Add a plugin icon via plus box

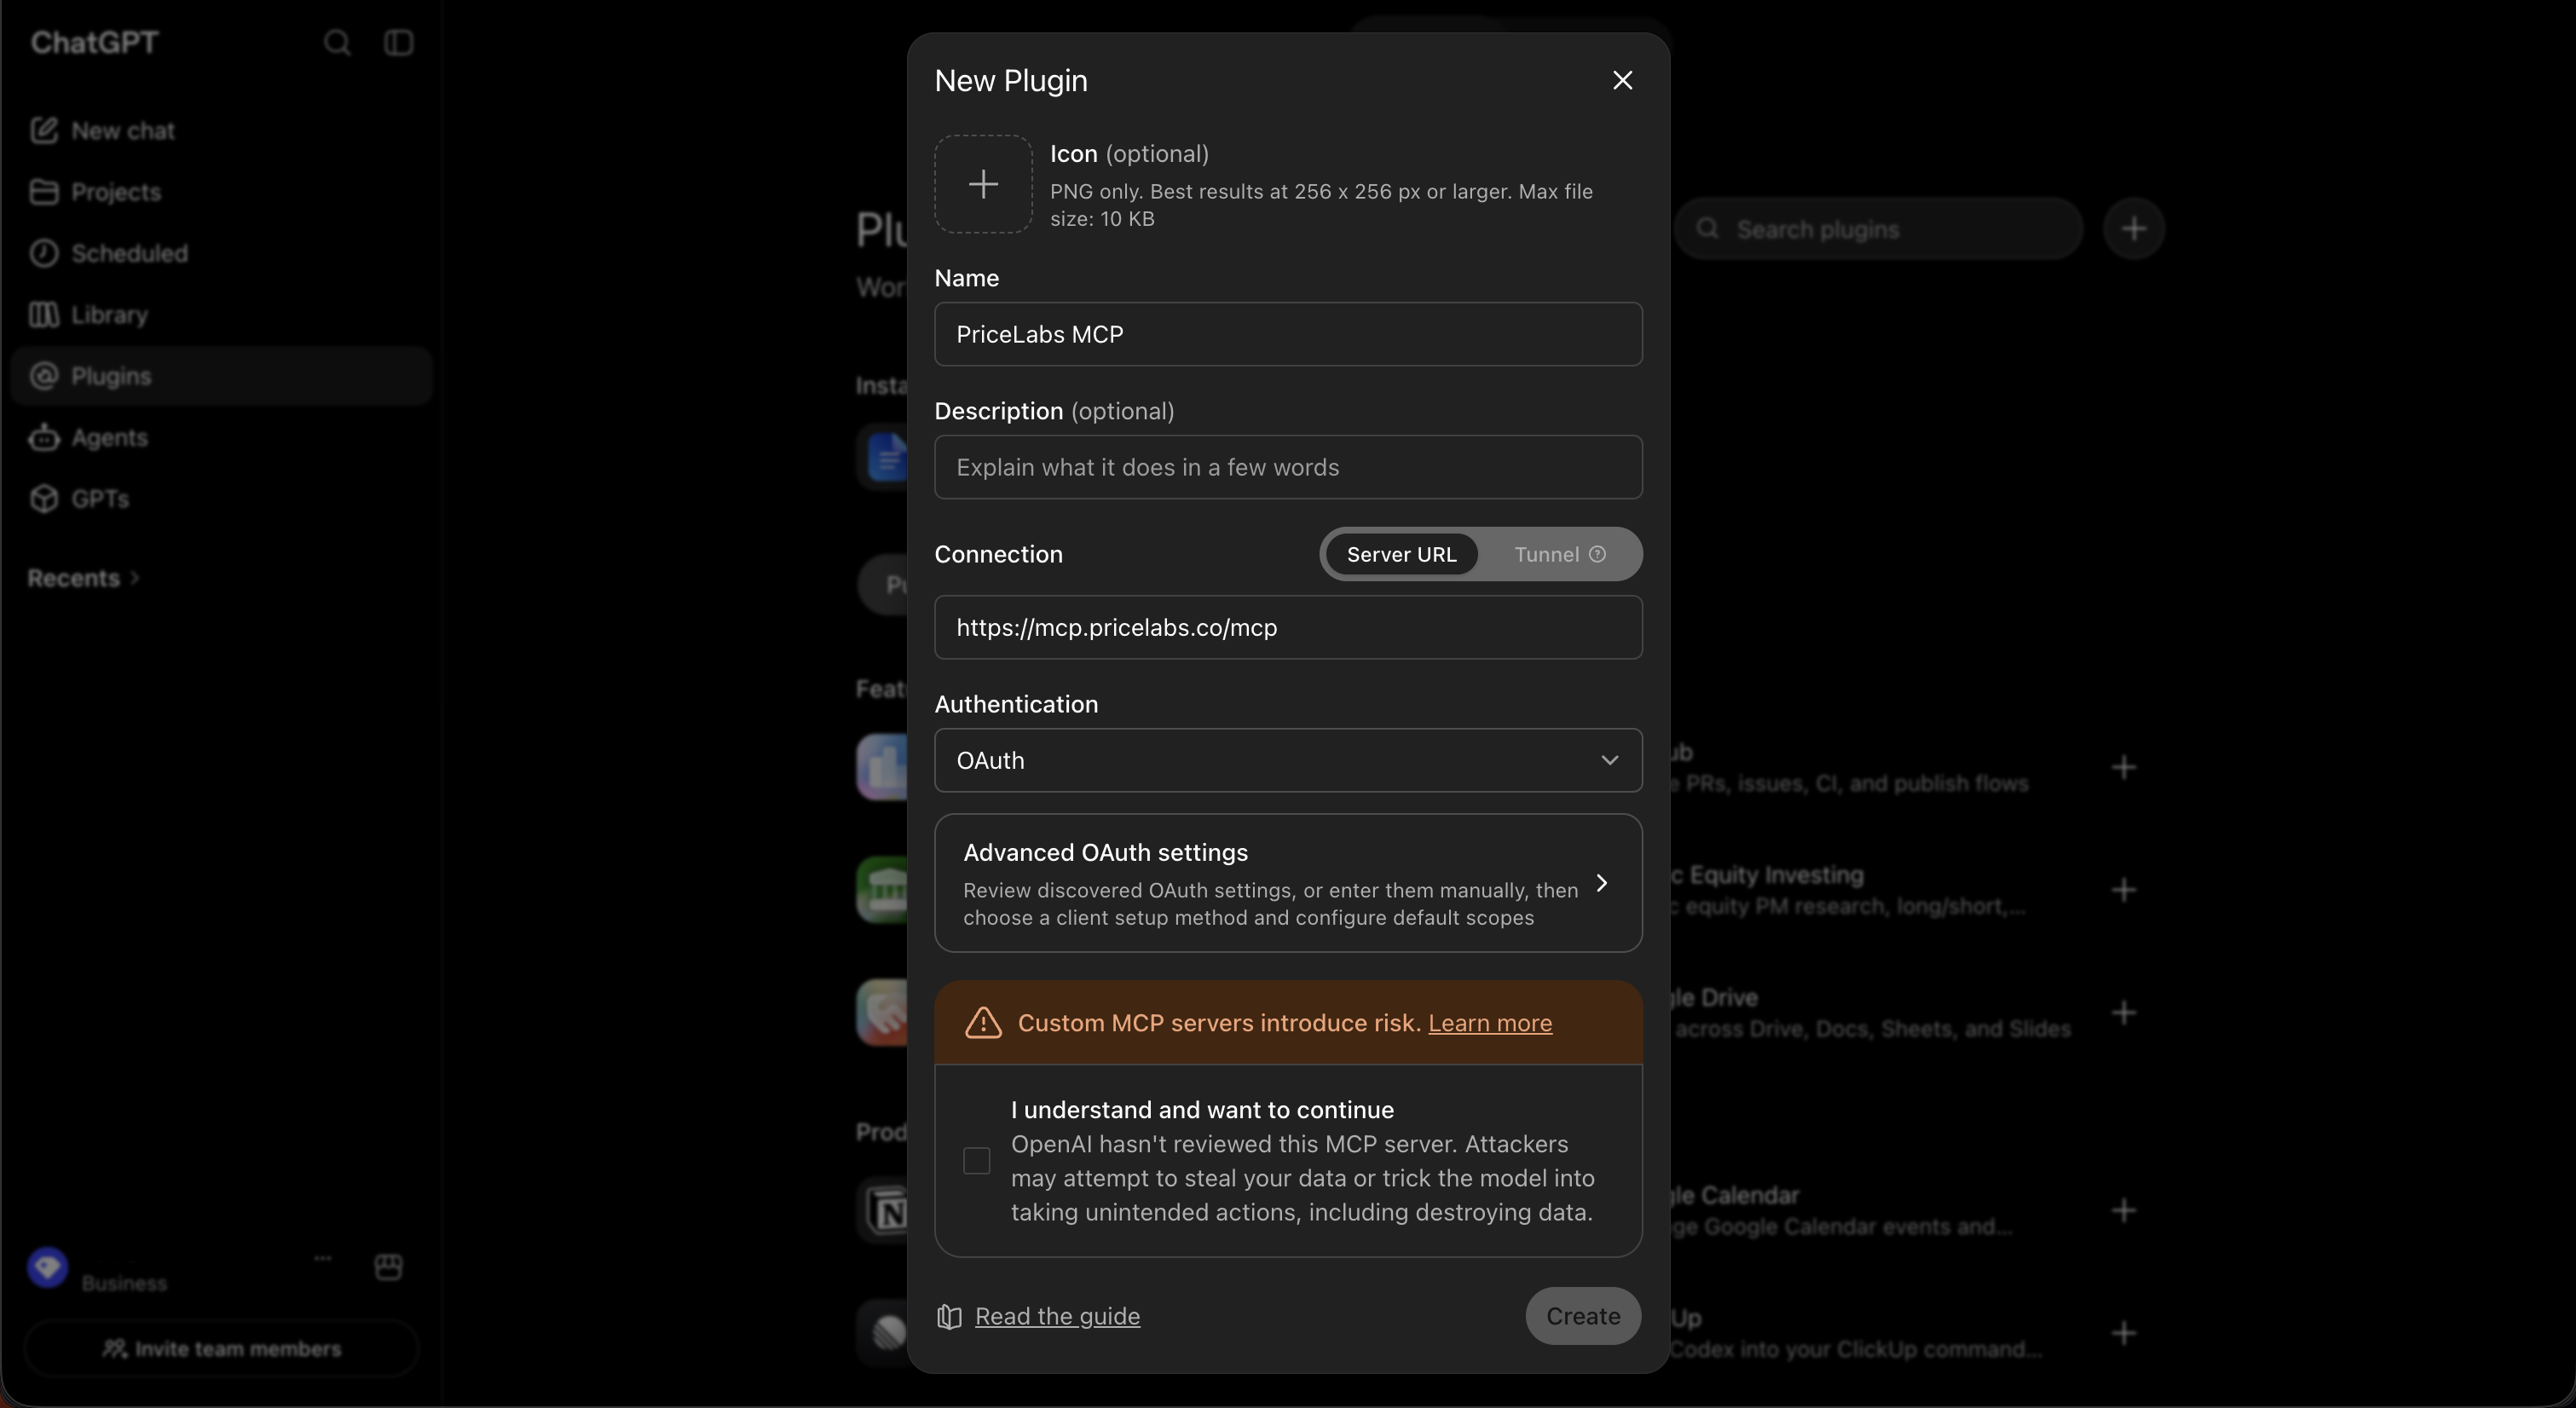[x=983, y=184]
